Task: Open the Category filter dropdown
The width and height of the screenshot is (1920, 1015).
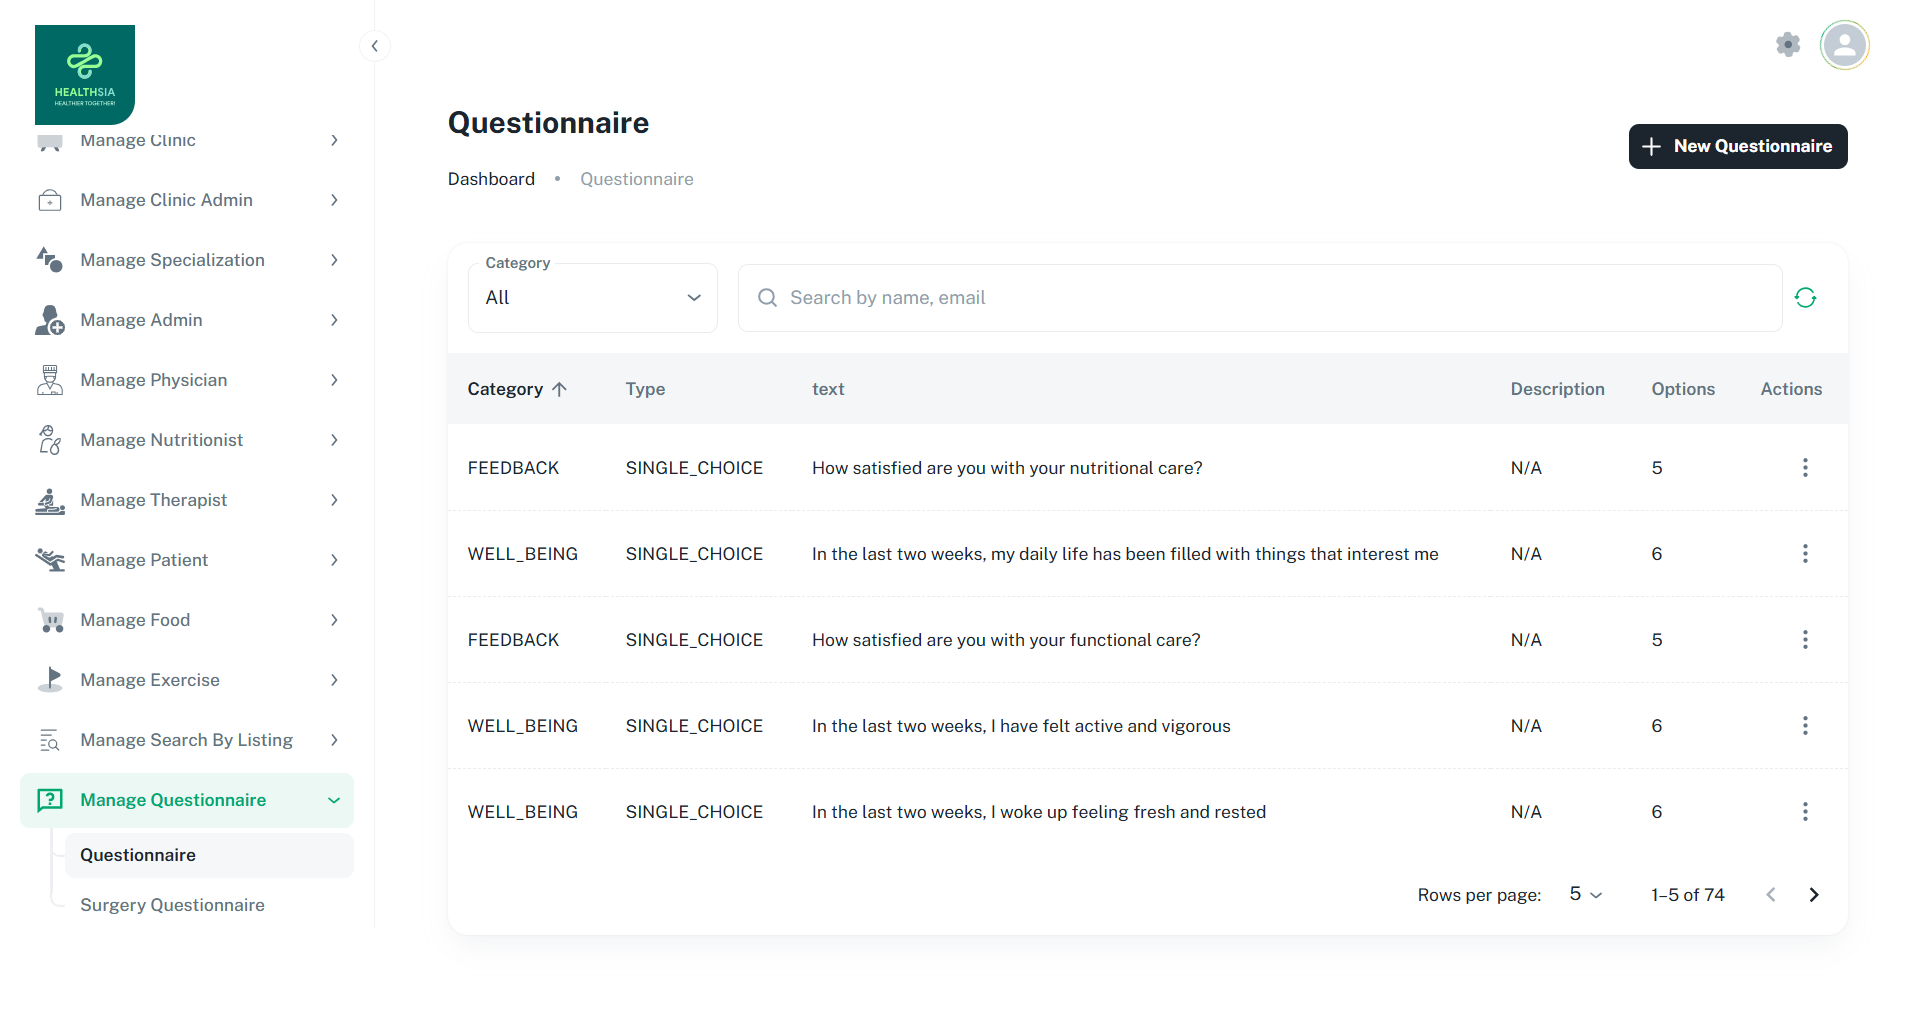Action: click(x=592, y=298)
